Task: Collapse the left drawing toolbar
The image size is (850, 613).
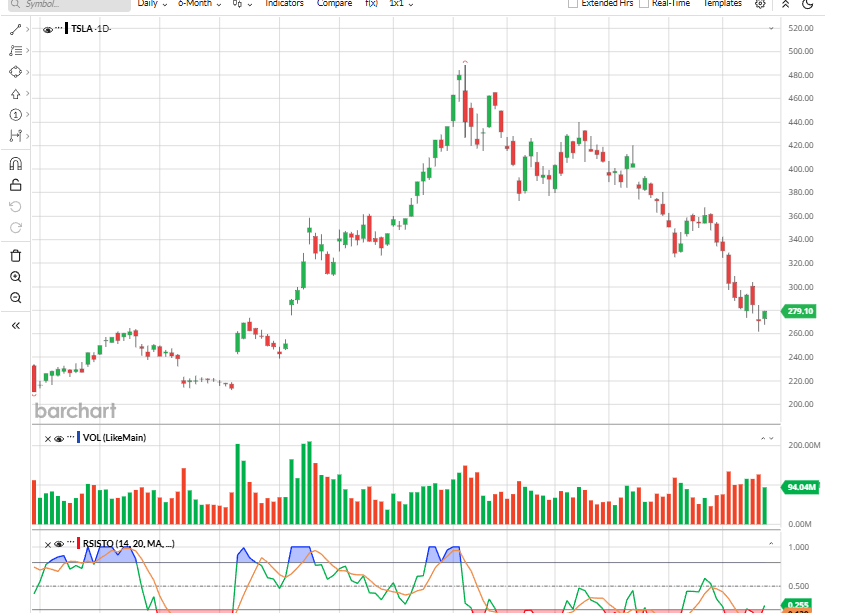Action: pyautogui.click(x=15, y=325)
